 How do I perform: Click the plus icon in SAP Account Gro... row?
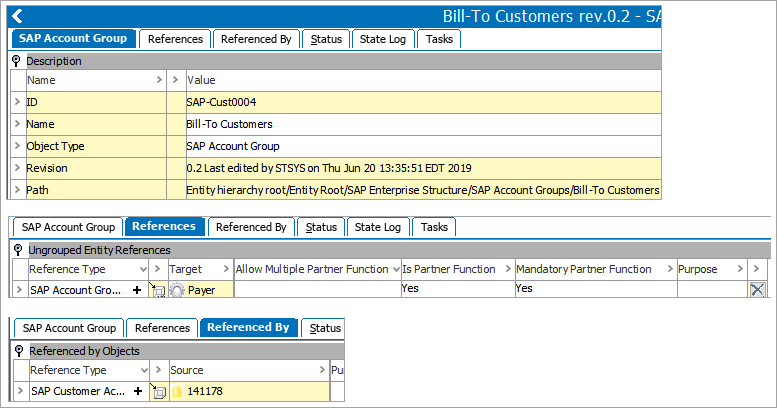click(137, 290)
